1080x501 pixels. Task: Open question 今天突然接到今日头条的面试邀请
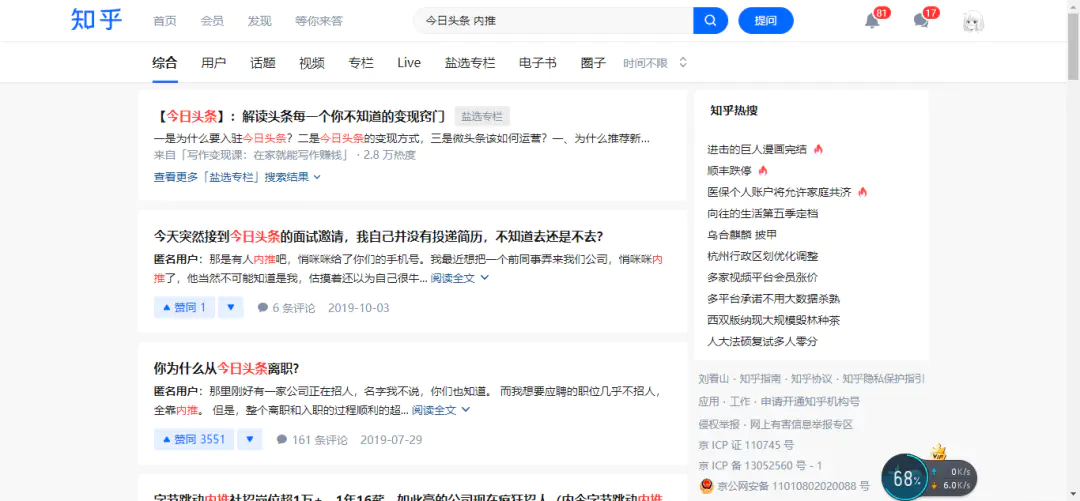coord(379,236)
